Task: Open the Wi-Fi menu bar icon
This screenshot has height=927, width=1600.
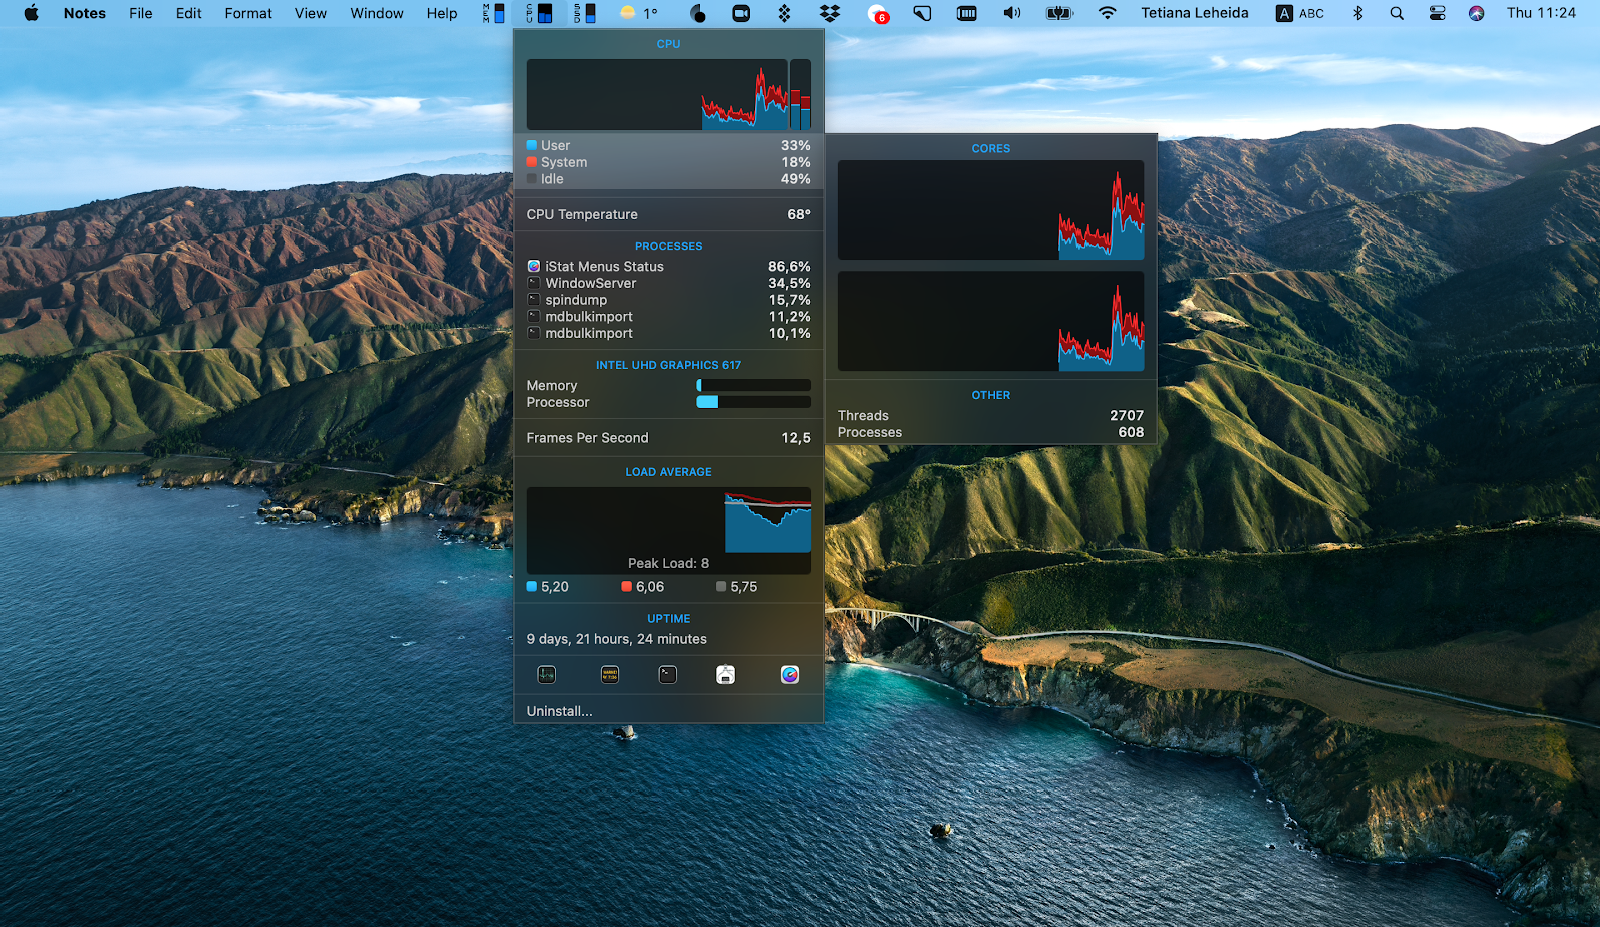Action: (x=1107, y=13)
